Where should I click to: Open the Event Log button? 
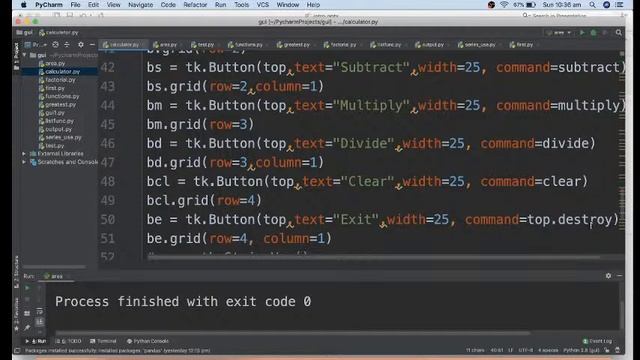(x=597, y=341)
